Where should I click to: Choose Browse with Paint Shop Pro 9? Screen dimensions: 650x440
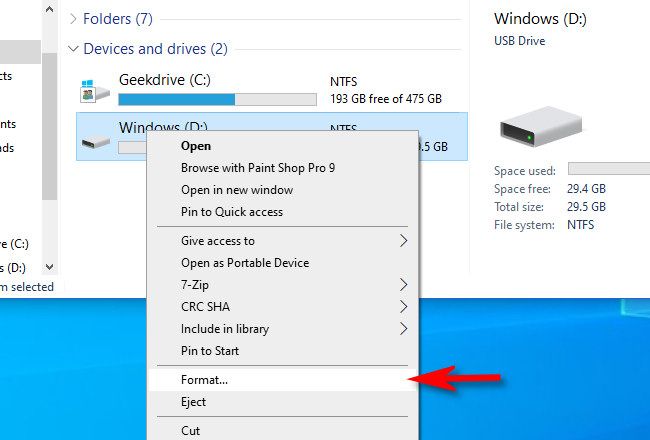[x=257, y=168]
